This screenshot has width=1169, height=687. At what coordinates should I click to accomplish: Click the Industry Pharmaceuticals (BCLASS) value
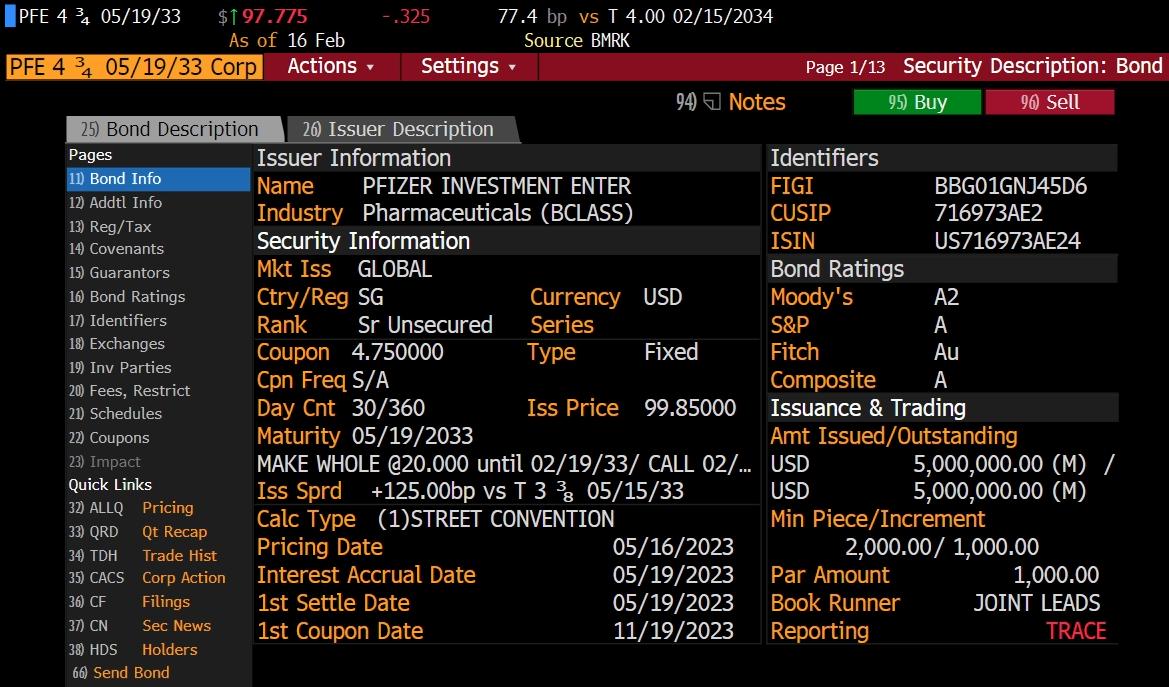pyautogui.click(x=497, y=213)
